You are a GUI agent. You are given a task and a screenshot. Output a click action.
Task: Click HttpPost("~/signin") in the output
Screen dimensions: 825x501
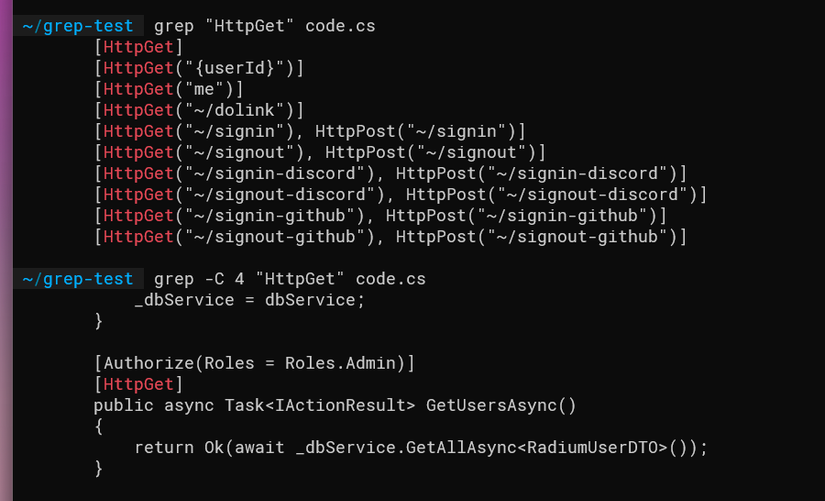point(415,131)
